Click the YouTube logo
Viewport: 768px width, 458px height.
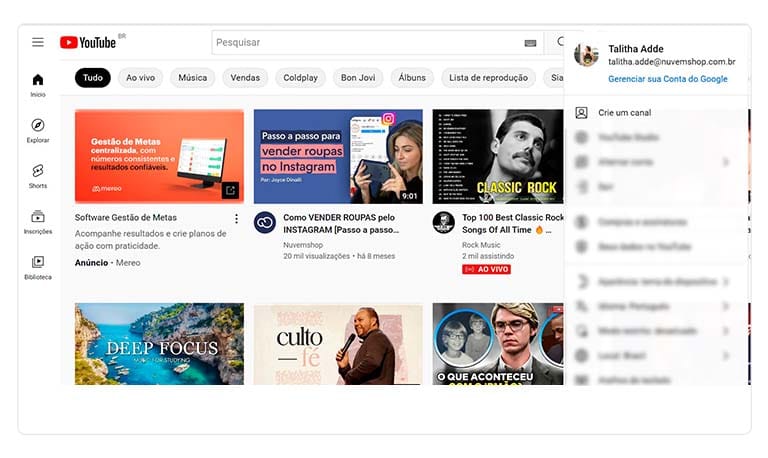point(89,42)
